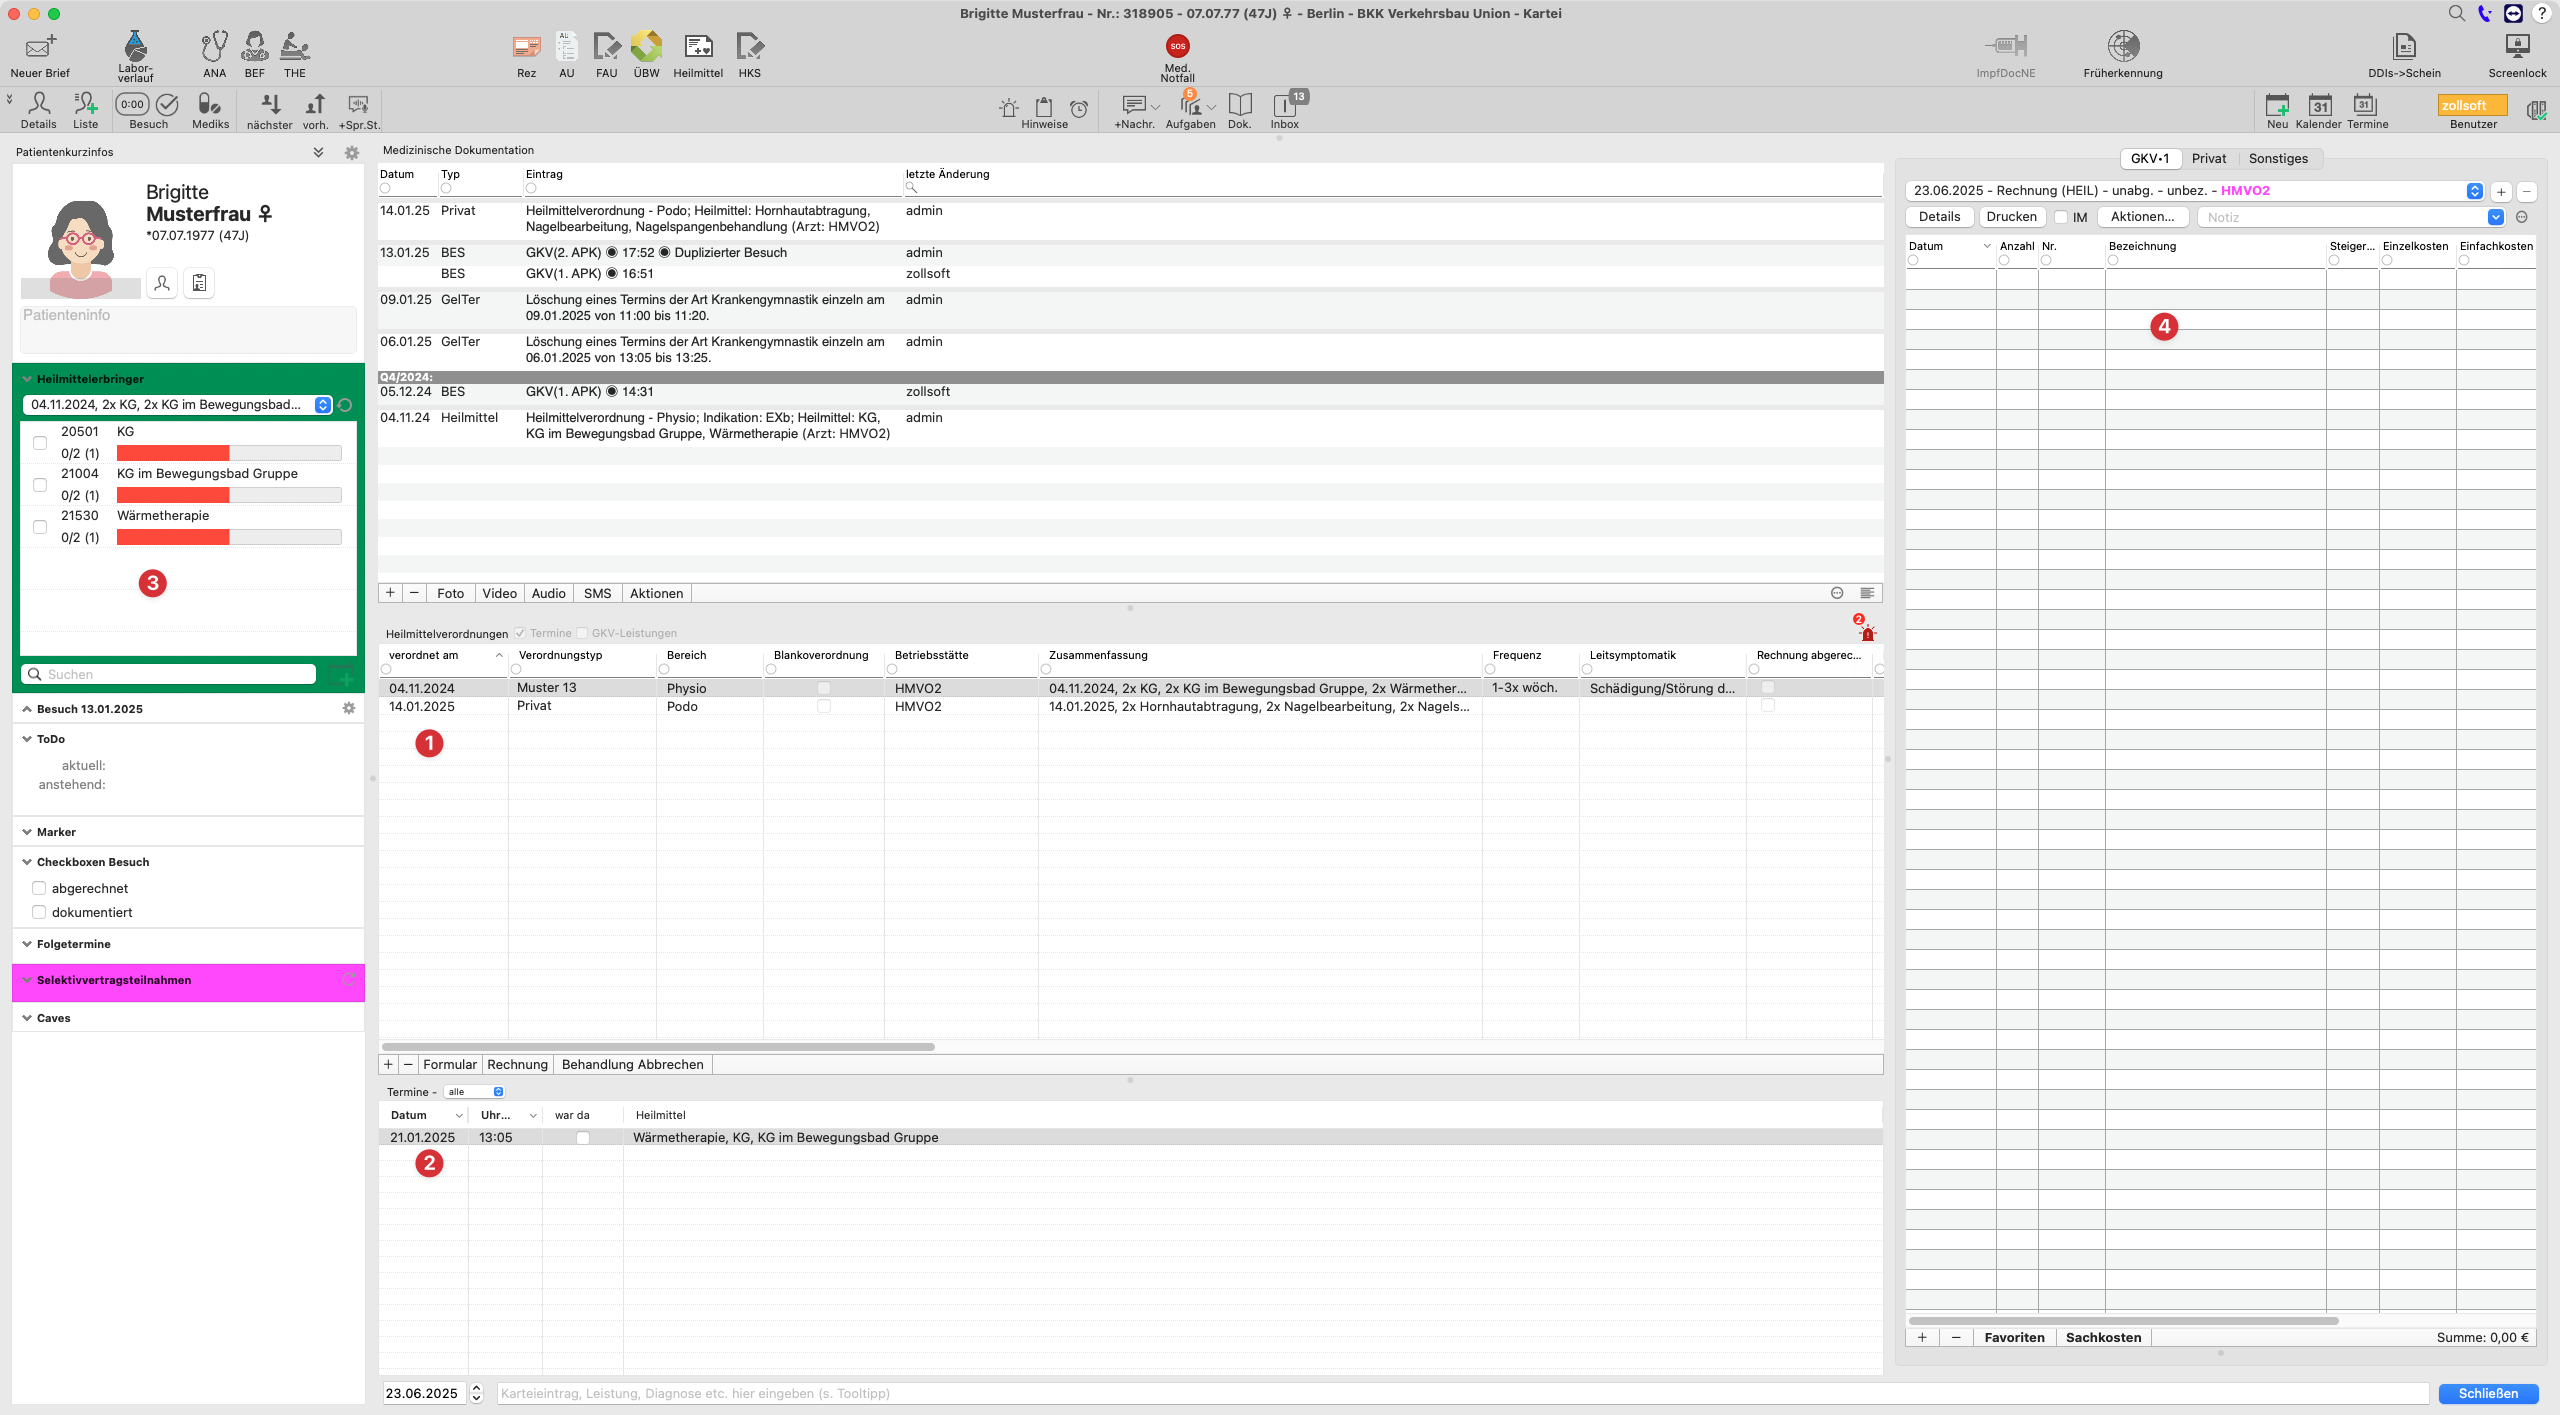
Task: Collapse the Caves section
Action: (27, 1018)
